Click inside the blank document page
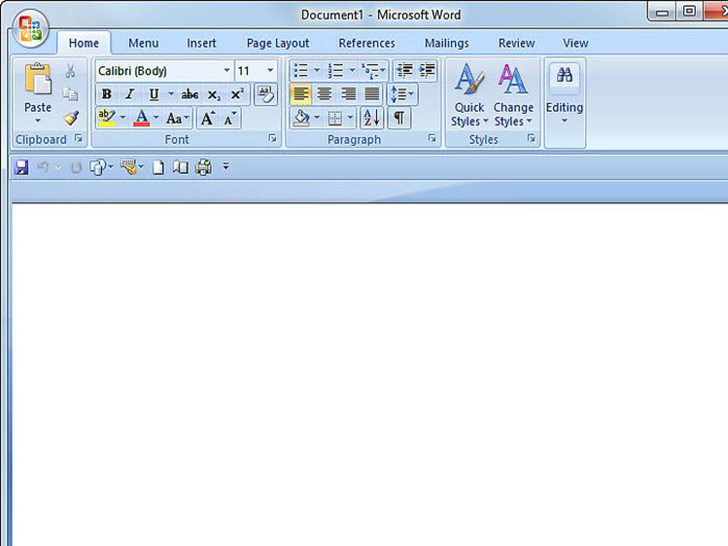The width and height of the screenshot is (728, 546). (x=370, y=374)
